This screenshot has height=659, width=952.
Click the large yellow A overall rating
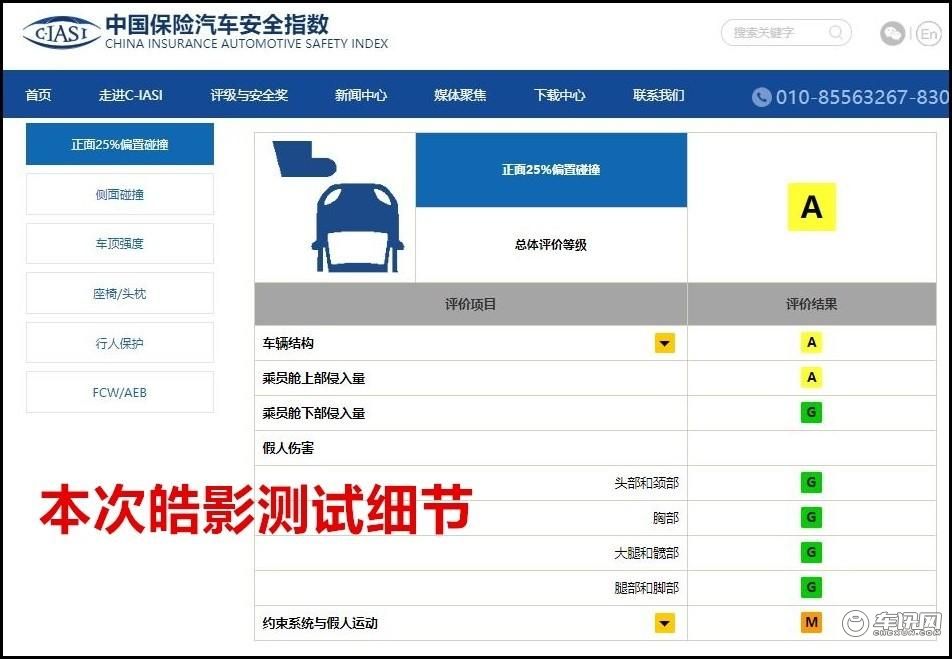coord(811,207)
